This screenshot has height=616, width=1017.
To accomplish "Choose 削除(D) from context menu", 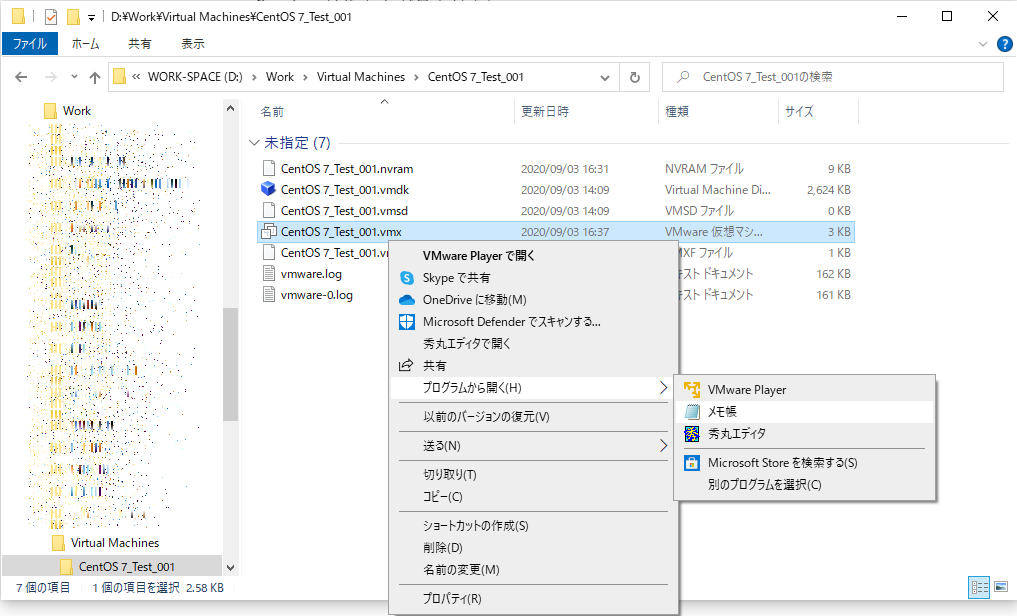I will [443, 548].
